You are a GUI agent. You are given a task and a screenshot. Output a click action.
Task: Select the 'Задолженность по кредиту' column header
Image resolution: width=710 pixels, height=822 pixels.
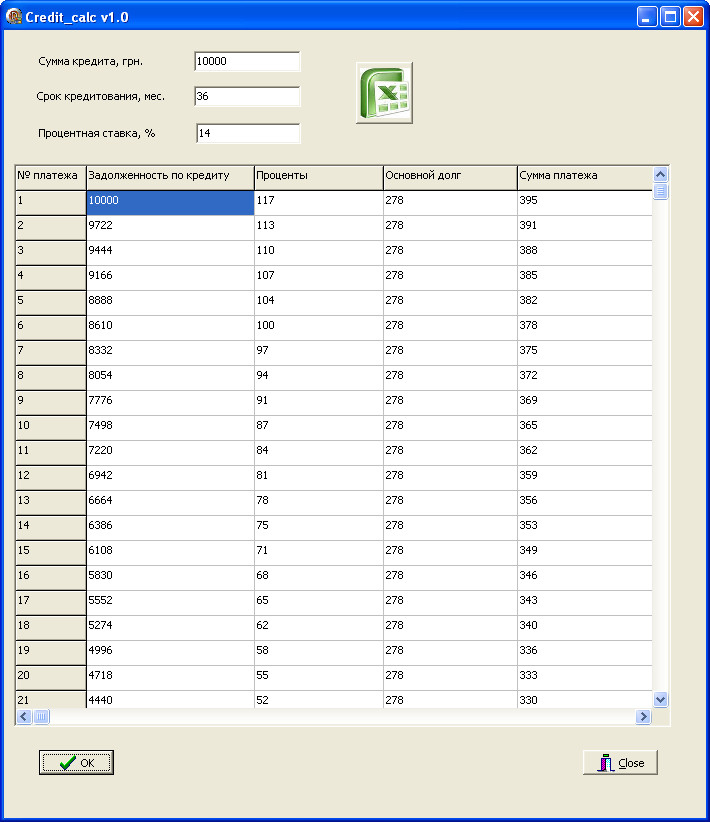point(170,176)
